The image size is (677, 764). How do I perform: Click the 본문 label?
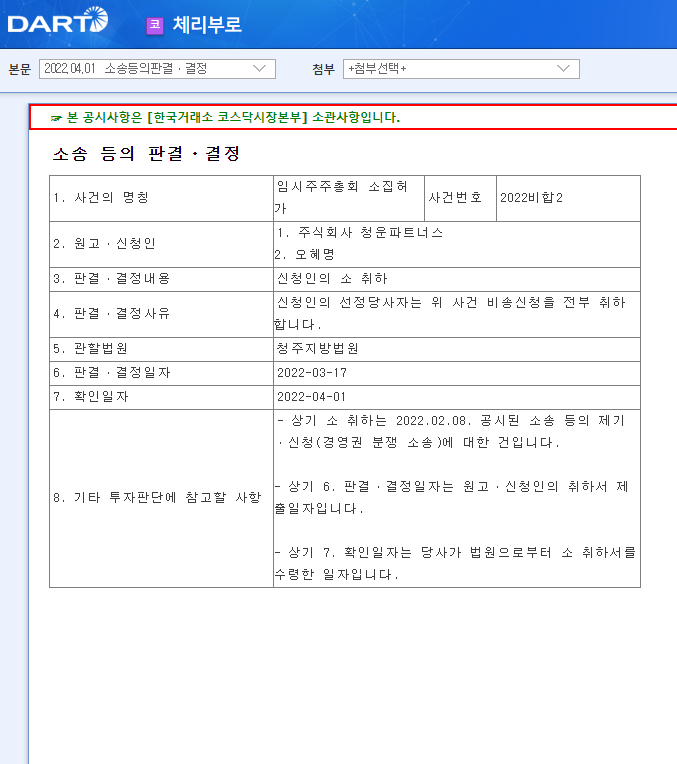[x=19, y=69]
